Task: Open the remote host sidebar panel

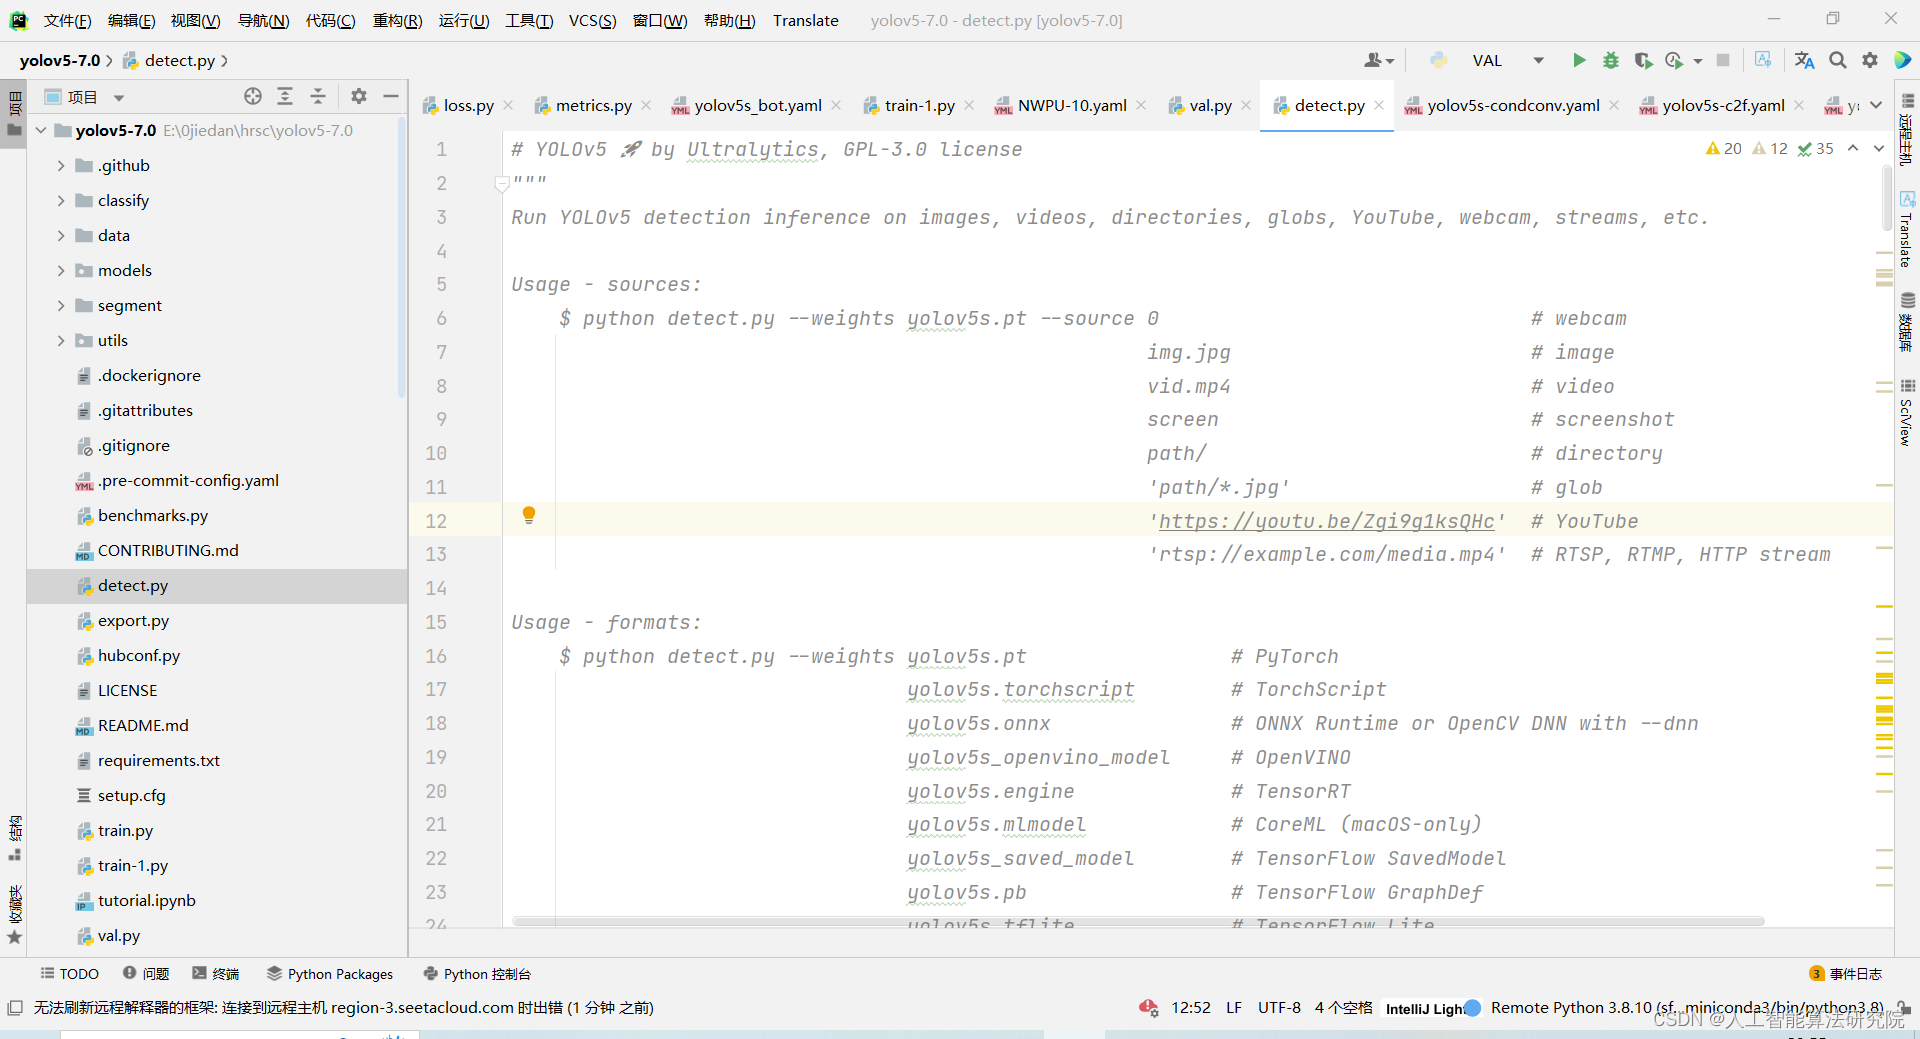Action: point(1907,130)
